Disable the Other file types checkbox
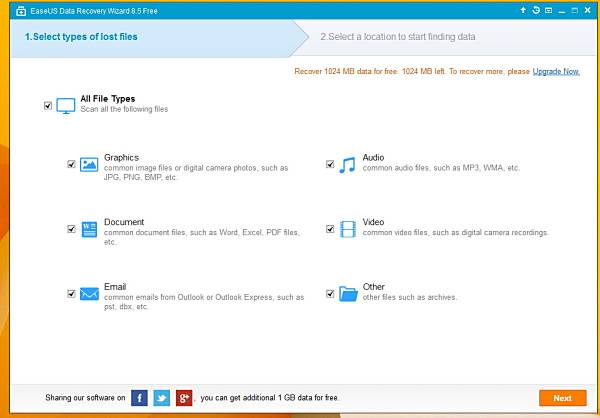The image size is (600, 418). [330, 294]
